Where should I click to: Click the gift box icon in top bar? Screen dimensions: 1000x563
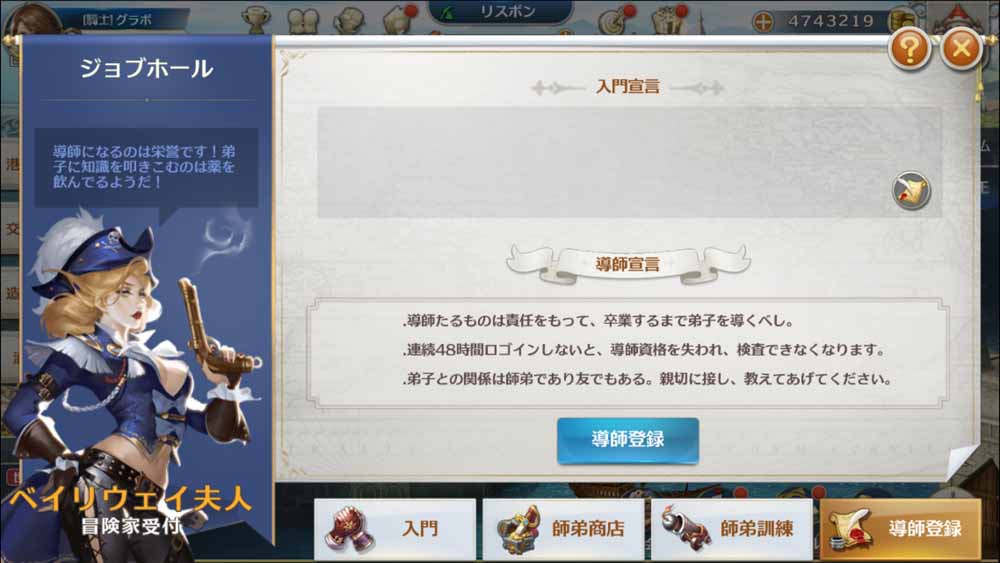[668, 19]
